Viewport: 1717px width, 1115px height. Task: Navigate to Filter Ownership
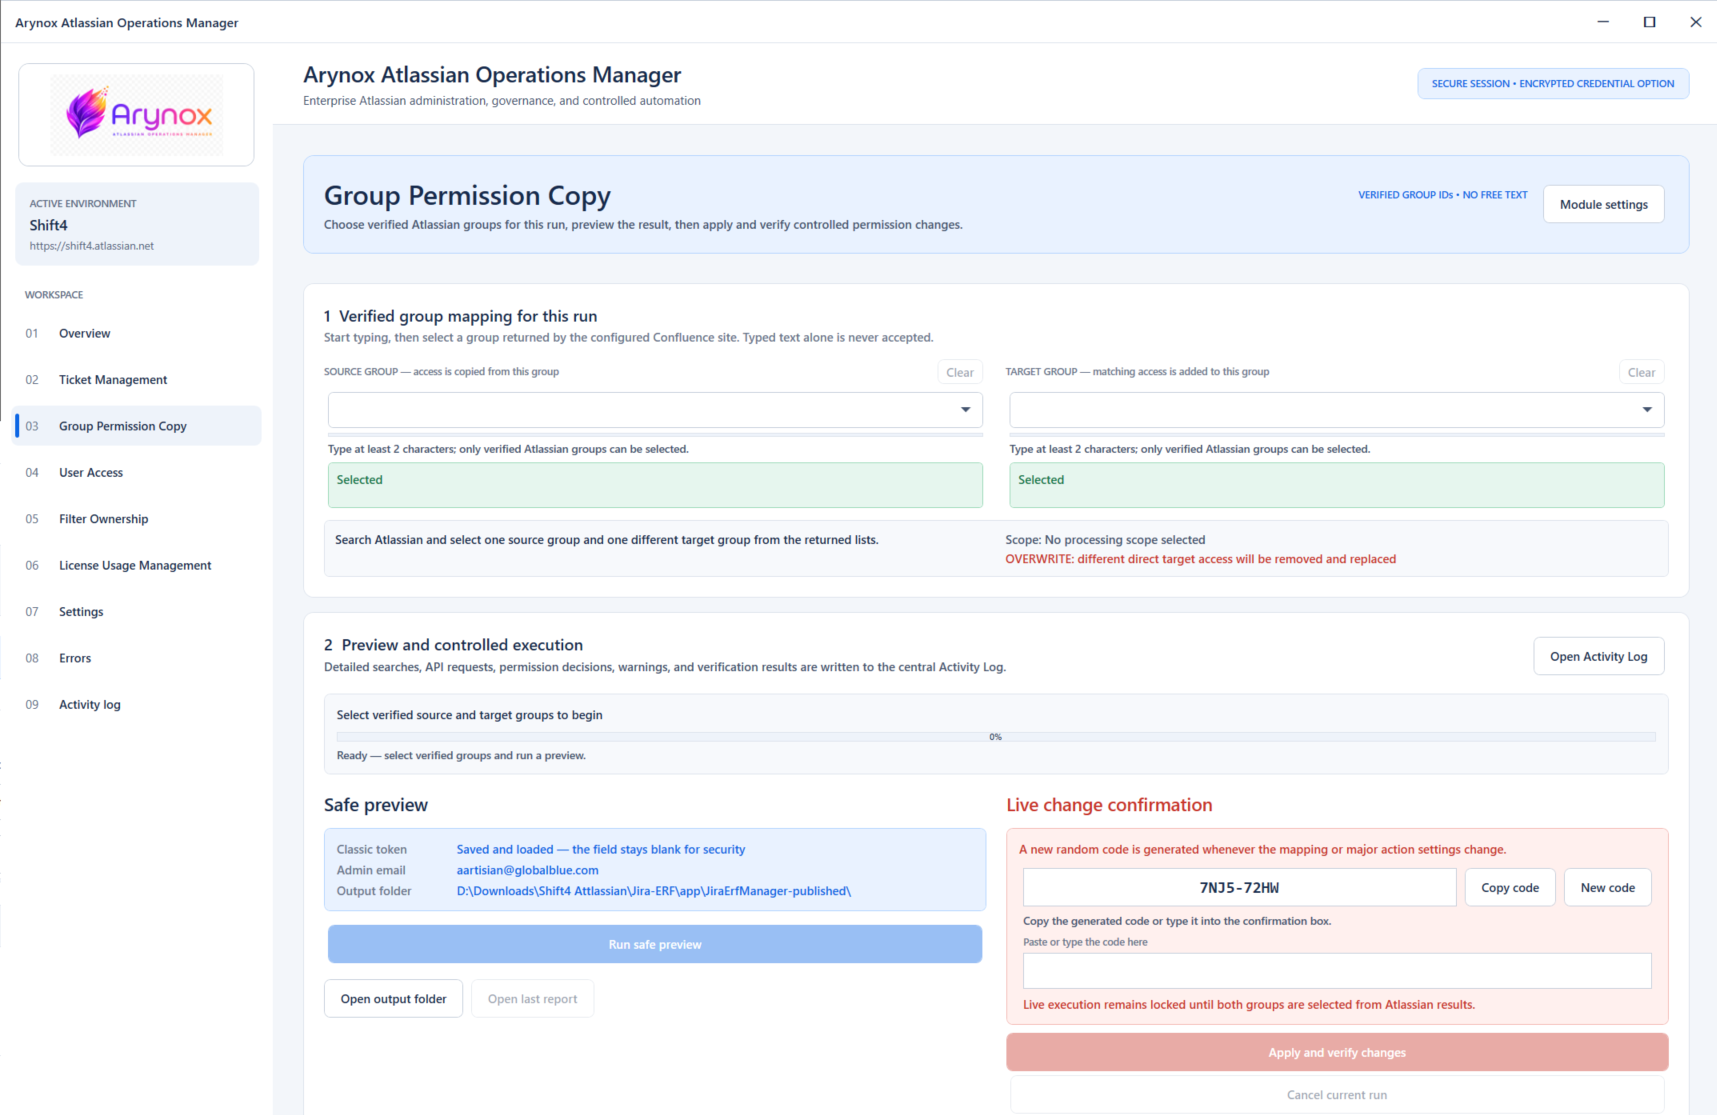(137, 519)
